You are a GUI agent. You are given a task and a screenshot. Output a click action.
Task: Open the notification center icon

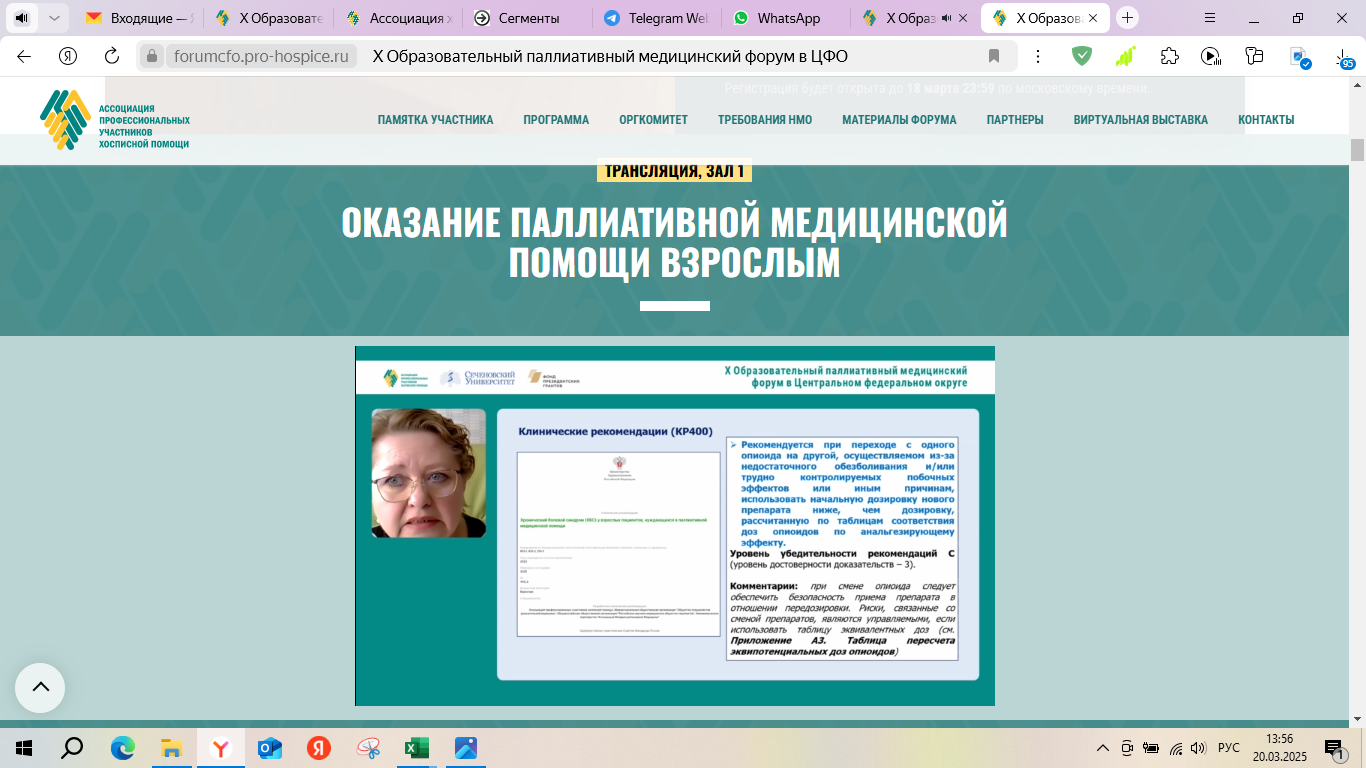(1334, 747)
